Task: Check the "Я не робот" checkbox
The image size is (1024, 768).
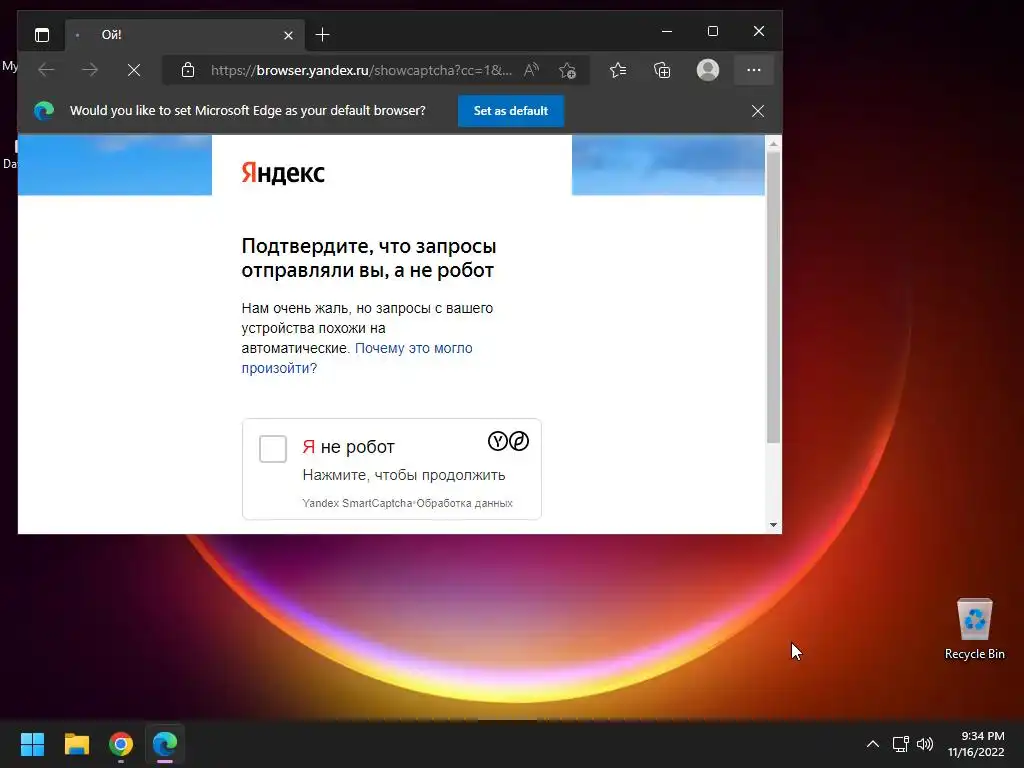Action: 273,449
